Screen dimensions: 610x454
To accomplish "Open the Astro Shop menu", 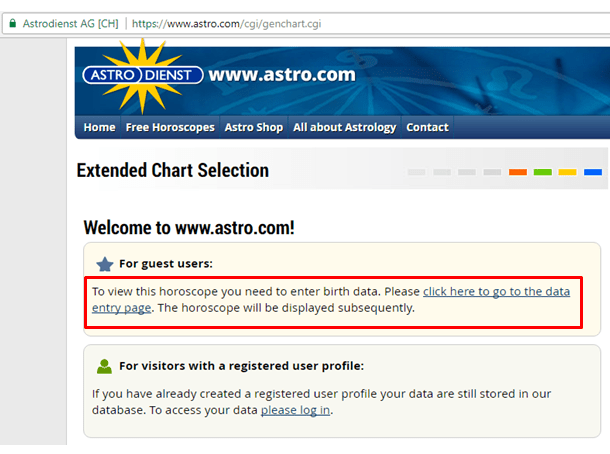I will pos(254,127).
